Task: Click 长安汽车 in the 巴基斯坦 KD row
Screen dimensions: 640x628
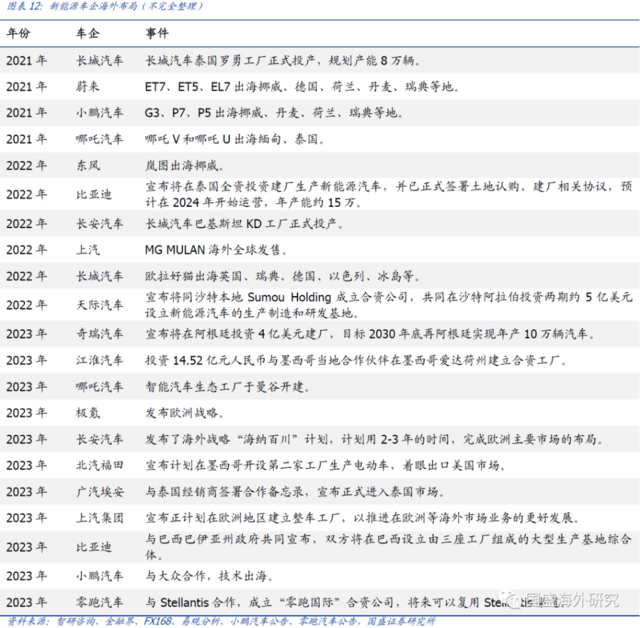Action: point(100,224)
